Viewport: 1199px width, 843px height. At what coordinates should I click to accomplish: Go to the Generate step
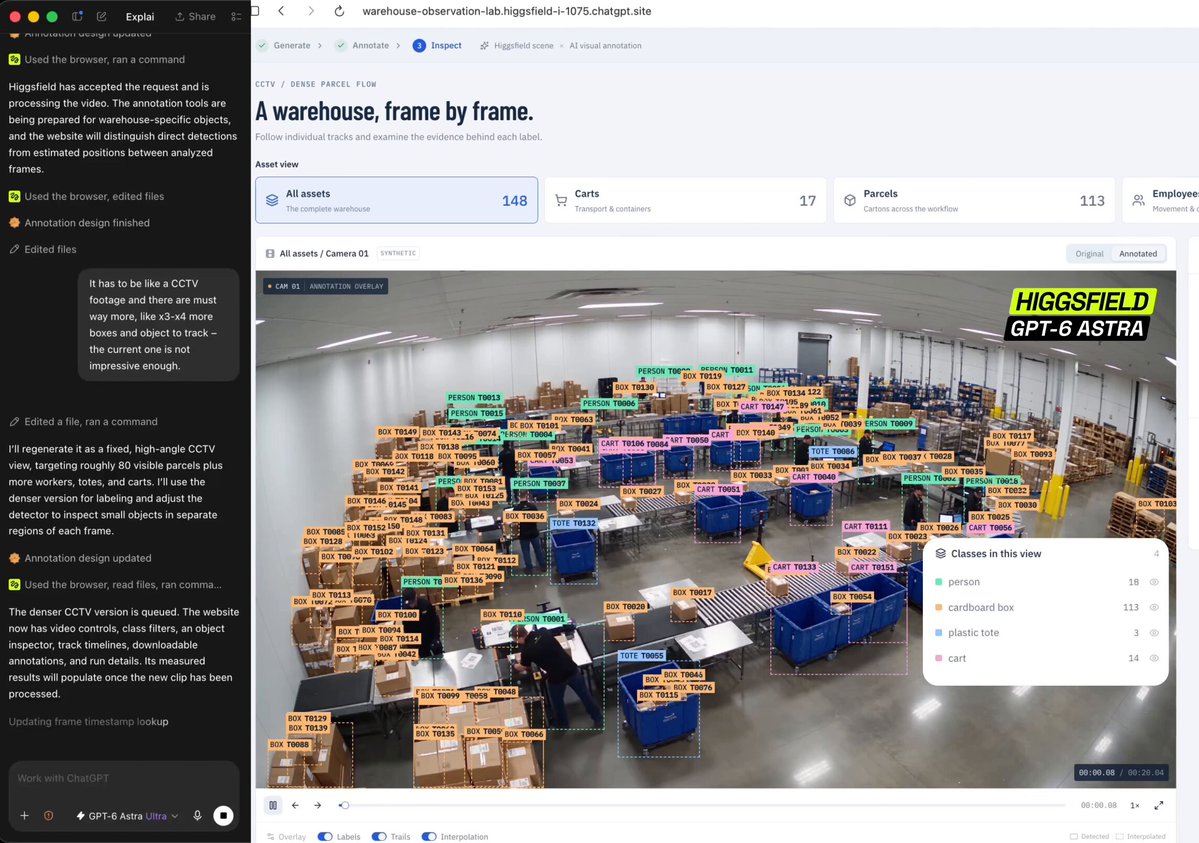click(284, 45)
